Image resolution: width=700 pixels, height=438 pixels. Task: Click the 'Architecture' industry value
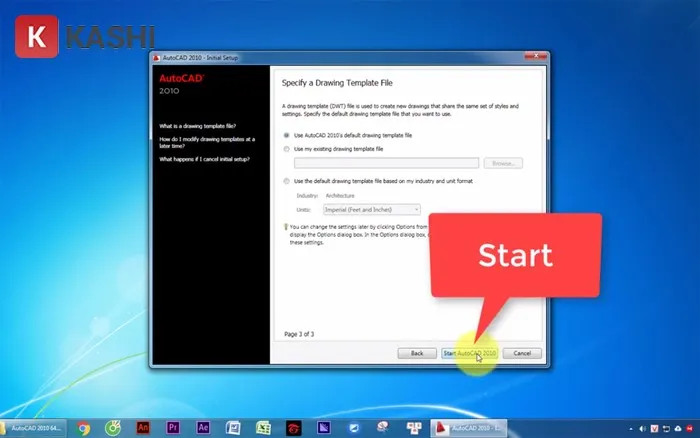340,196
